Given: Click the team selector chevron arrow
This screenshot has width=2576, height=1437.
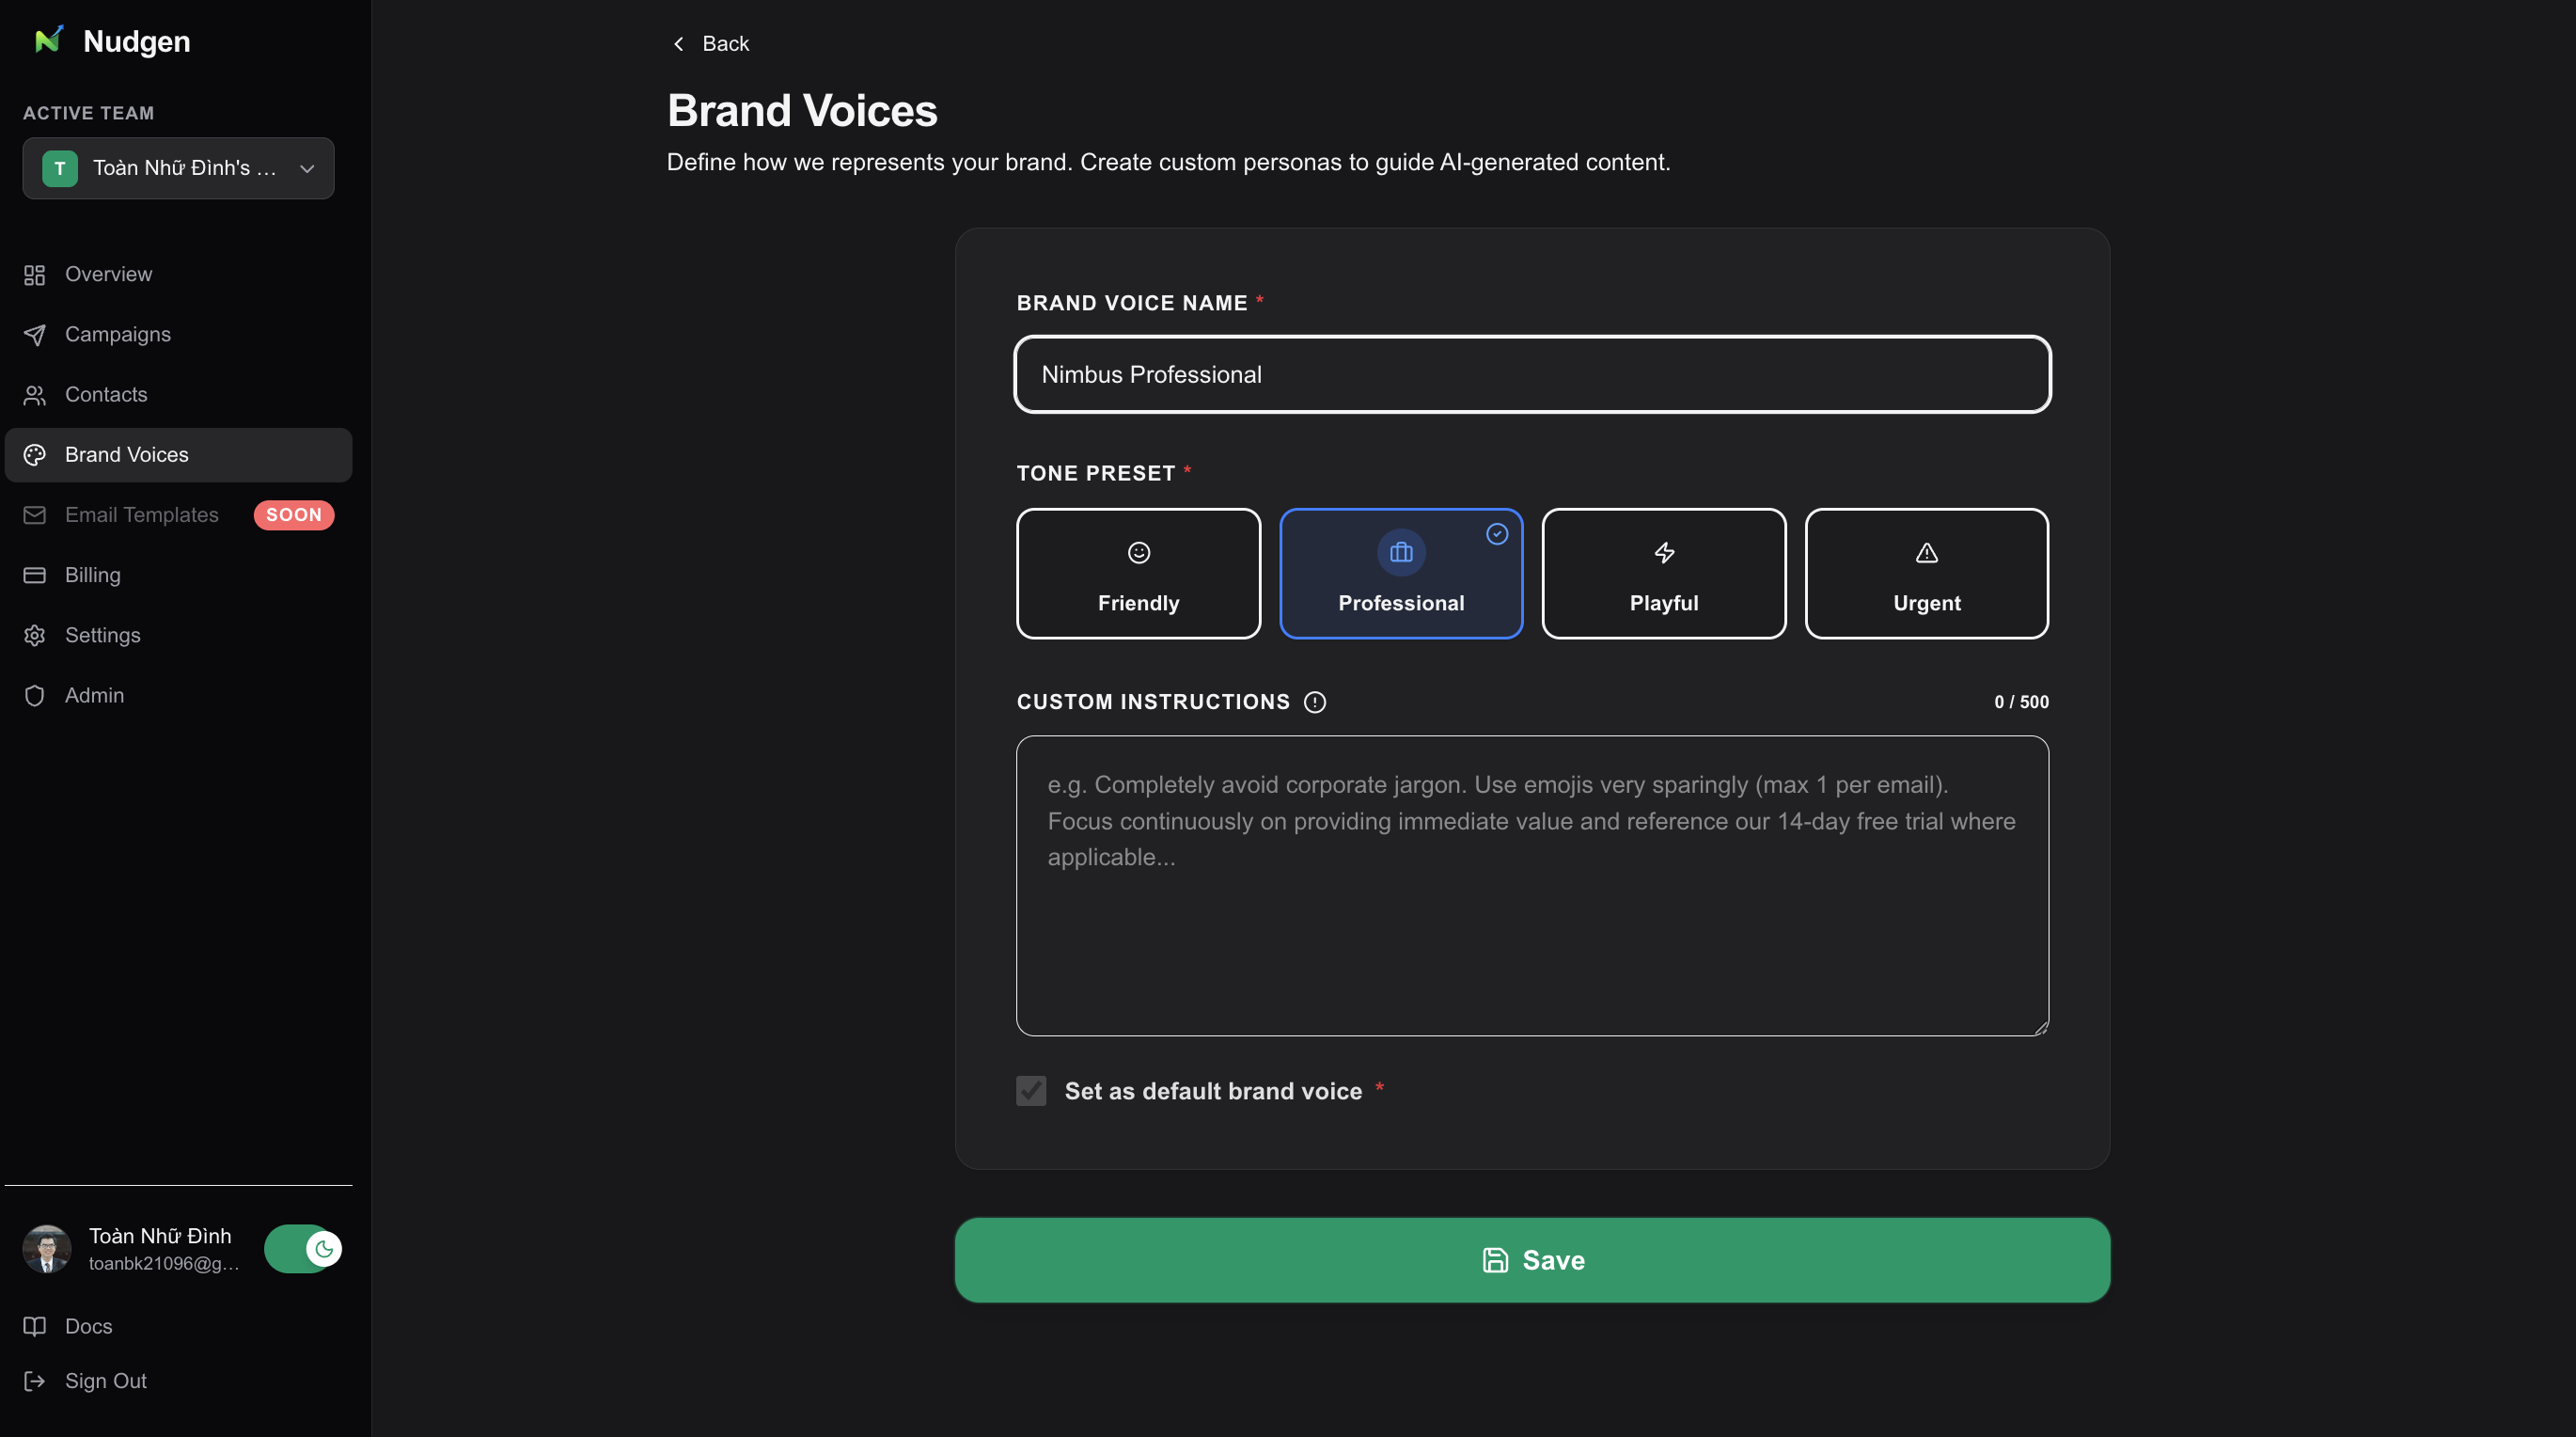Looking at the screenshot, I should pyautogui.click(x=307, y=168).
